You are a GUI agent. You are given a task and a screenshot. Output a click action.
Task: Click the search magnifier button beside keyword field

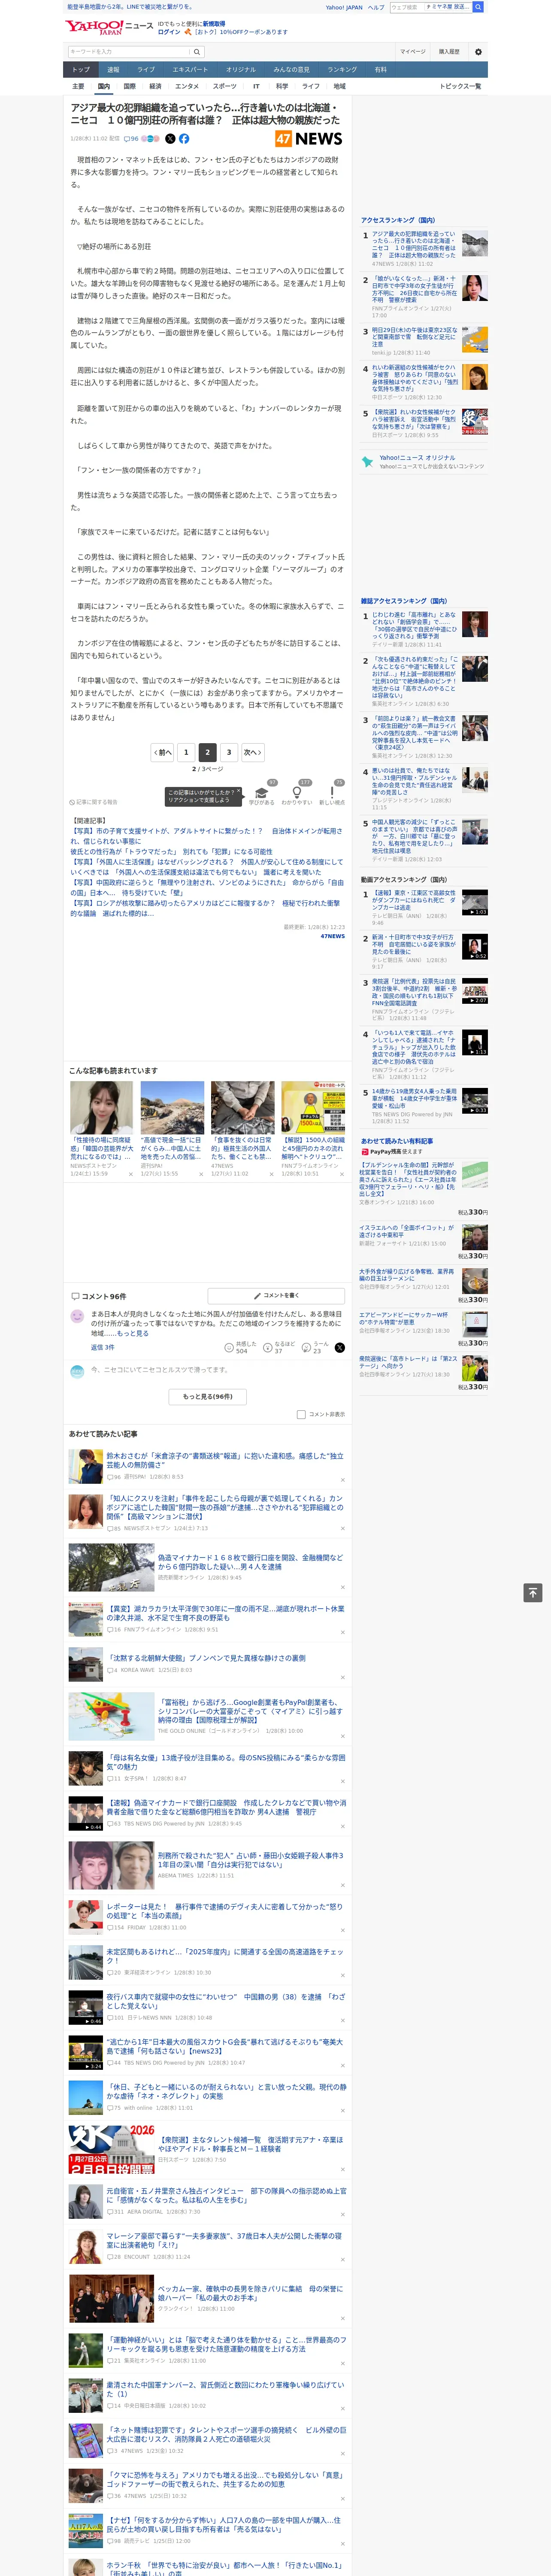197,52
